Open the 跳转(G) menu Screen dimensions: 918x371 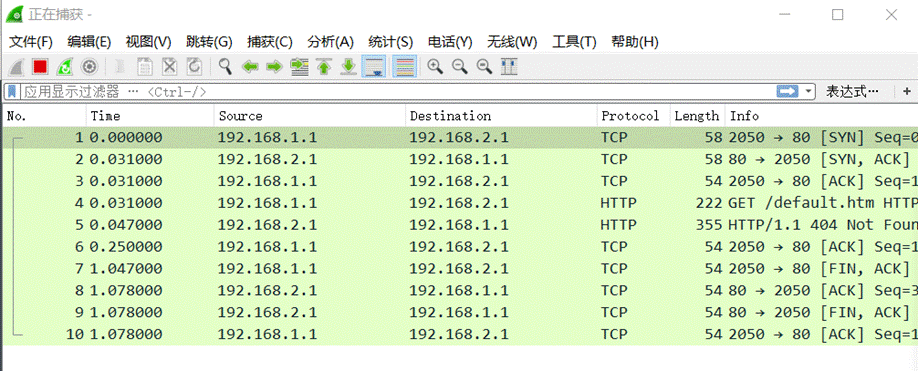pyautogui.click(x=209, y=42)
